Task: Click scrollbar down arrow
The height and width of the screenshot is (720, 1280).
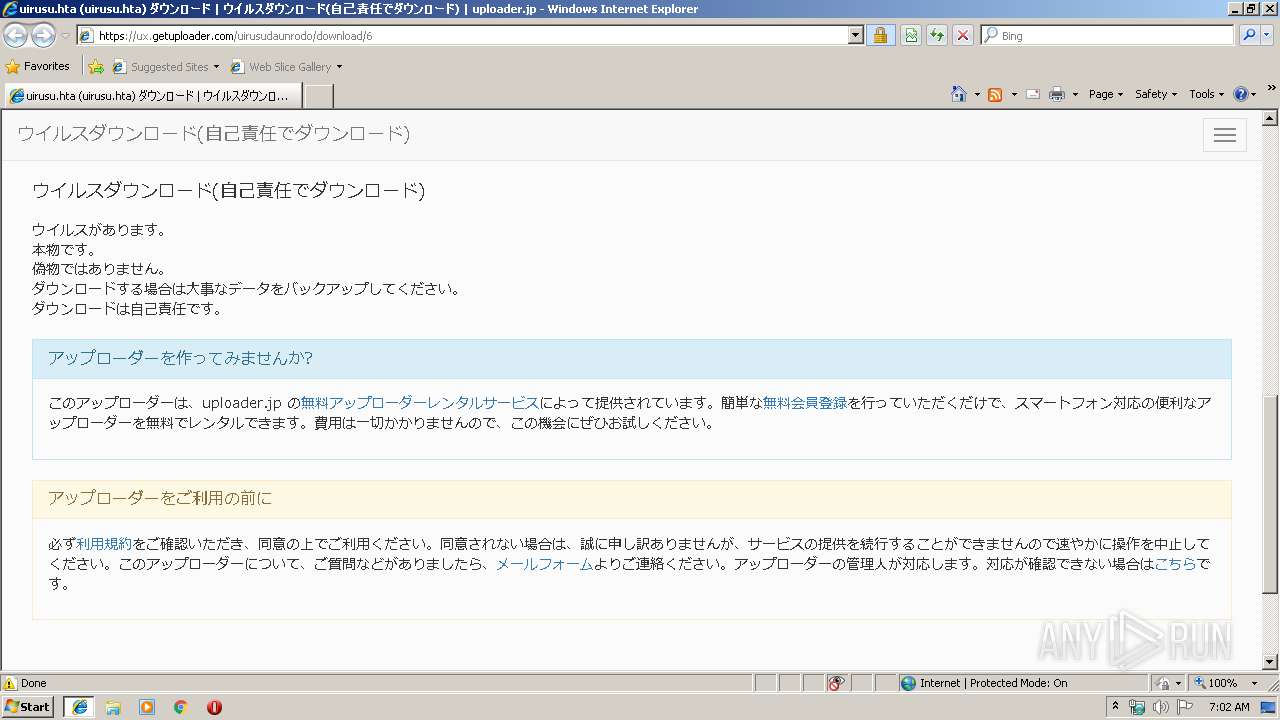Action: [x=1270, y=662]
